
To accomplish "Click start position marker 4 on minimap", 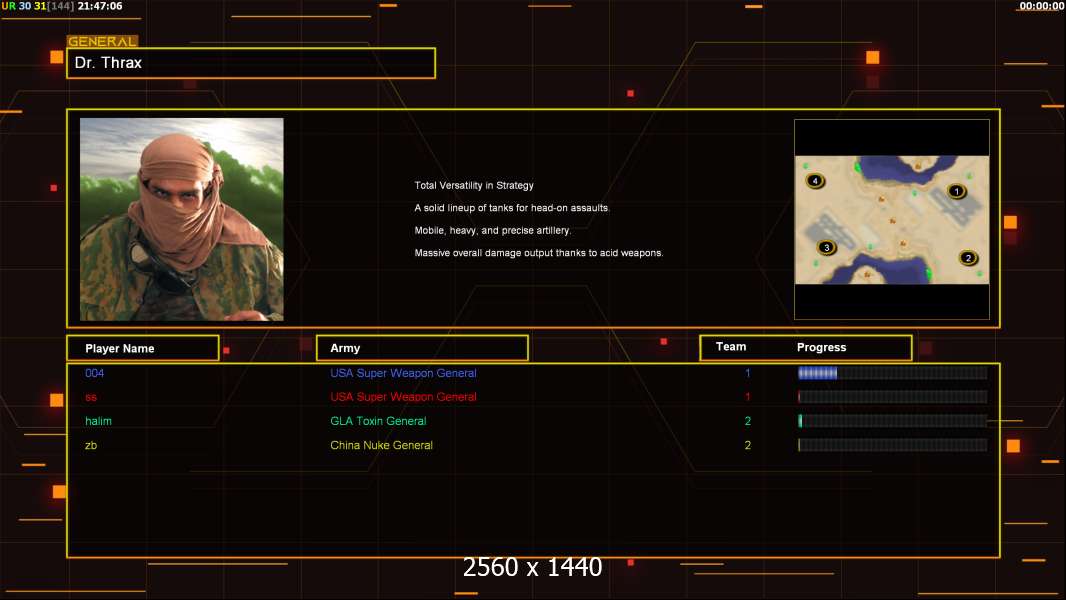I will click(x=815, y=181).
